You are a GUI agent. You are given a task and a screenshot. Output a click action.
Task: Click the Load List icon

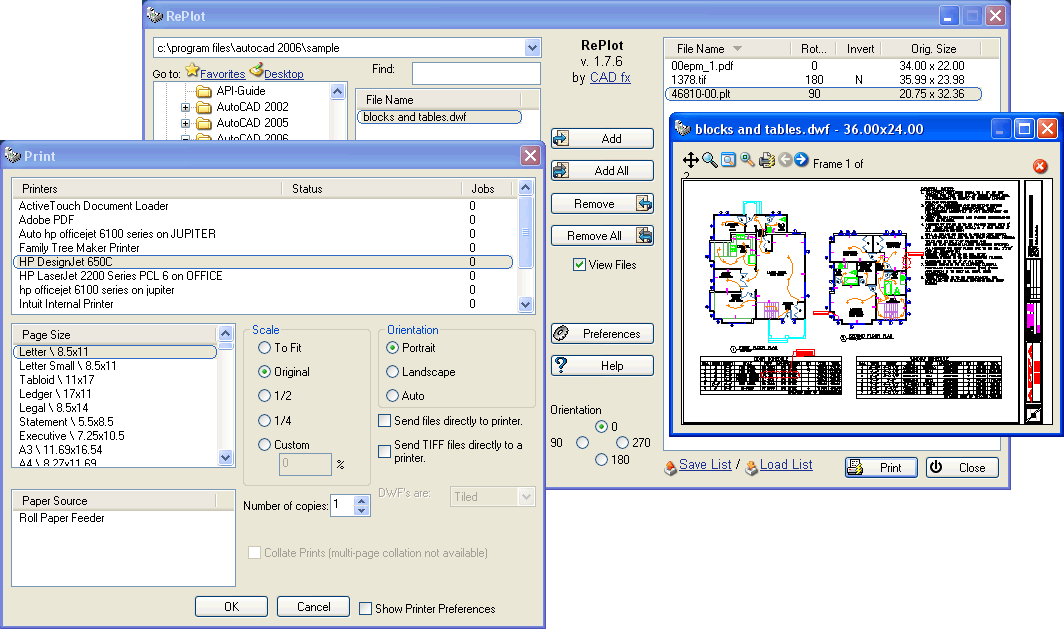click(751, 468)
